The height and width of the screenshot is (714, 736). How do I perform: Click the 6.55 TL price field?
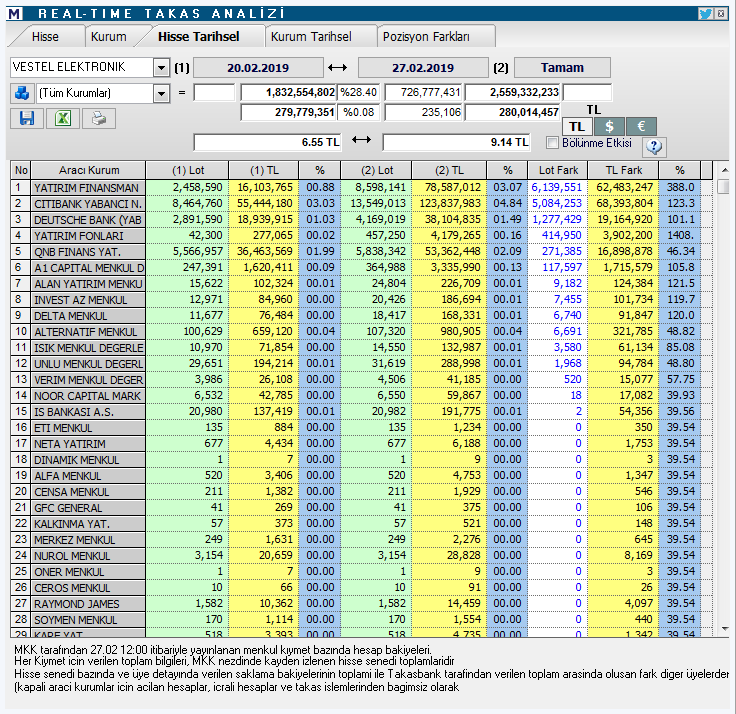pos(268,142)
